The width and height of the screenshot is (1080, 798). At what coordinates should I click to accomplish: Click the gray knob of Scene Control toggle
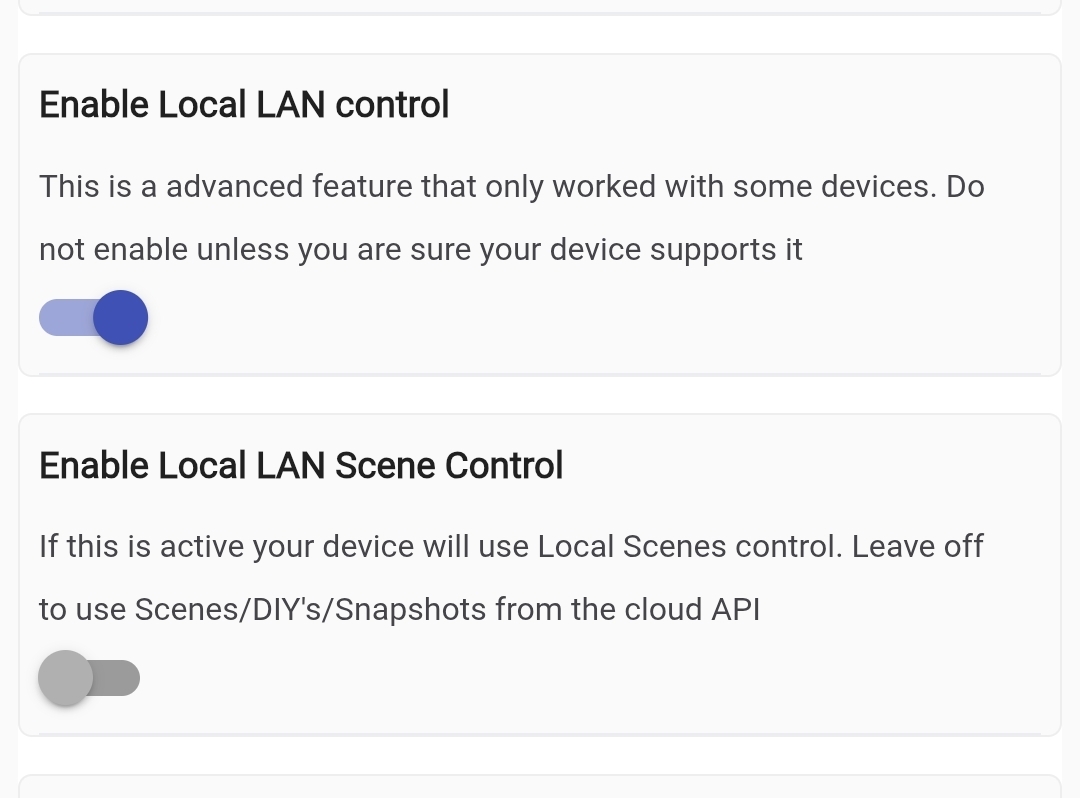coord(65,678)
